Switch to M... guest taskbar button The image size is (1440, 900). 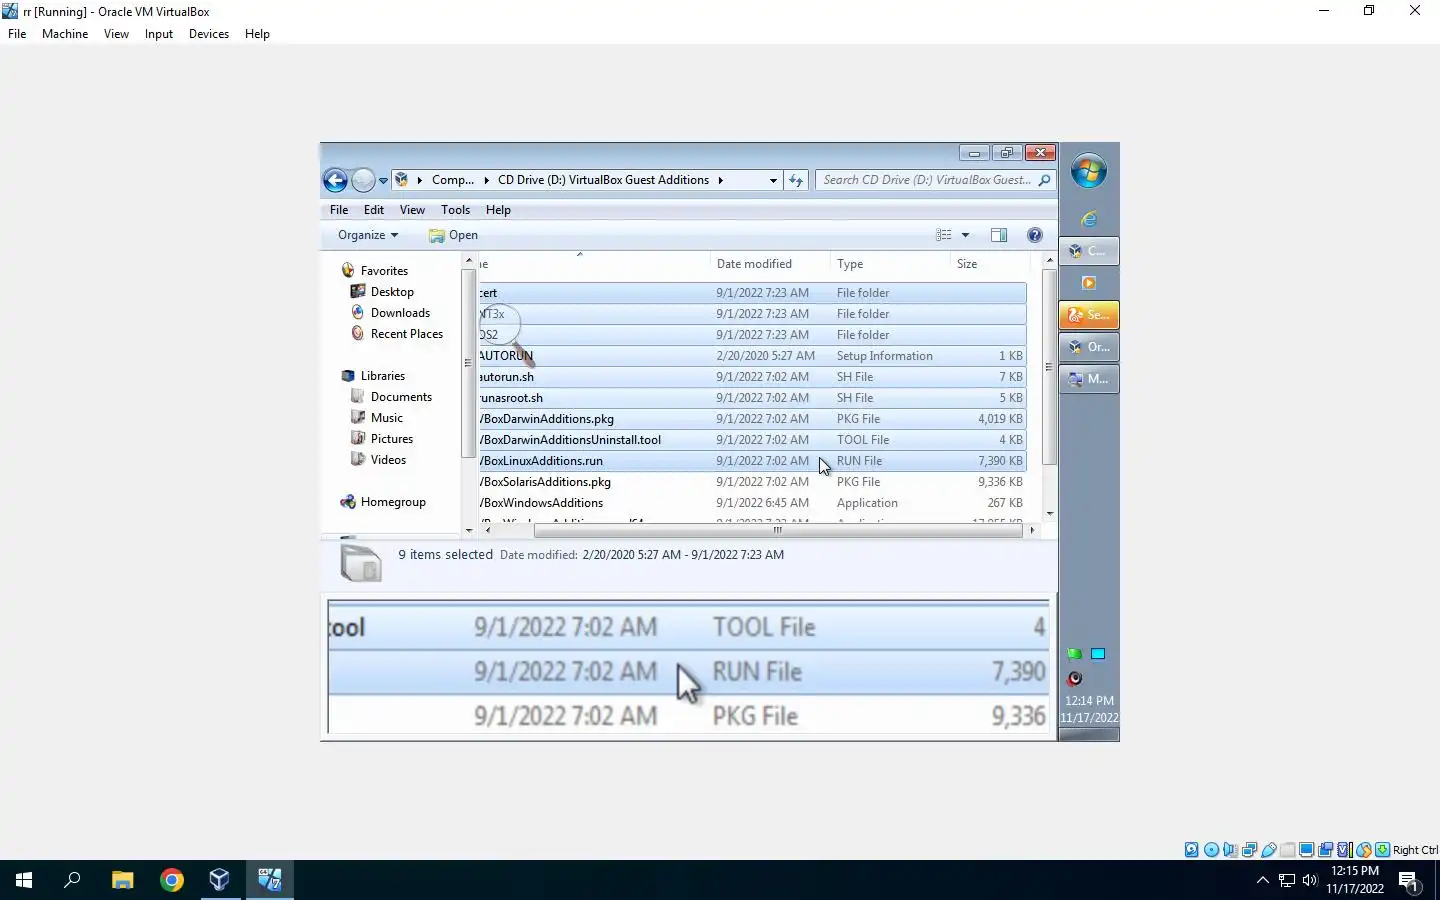coord(1089,379)
